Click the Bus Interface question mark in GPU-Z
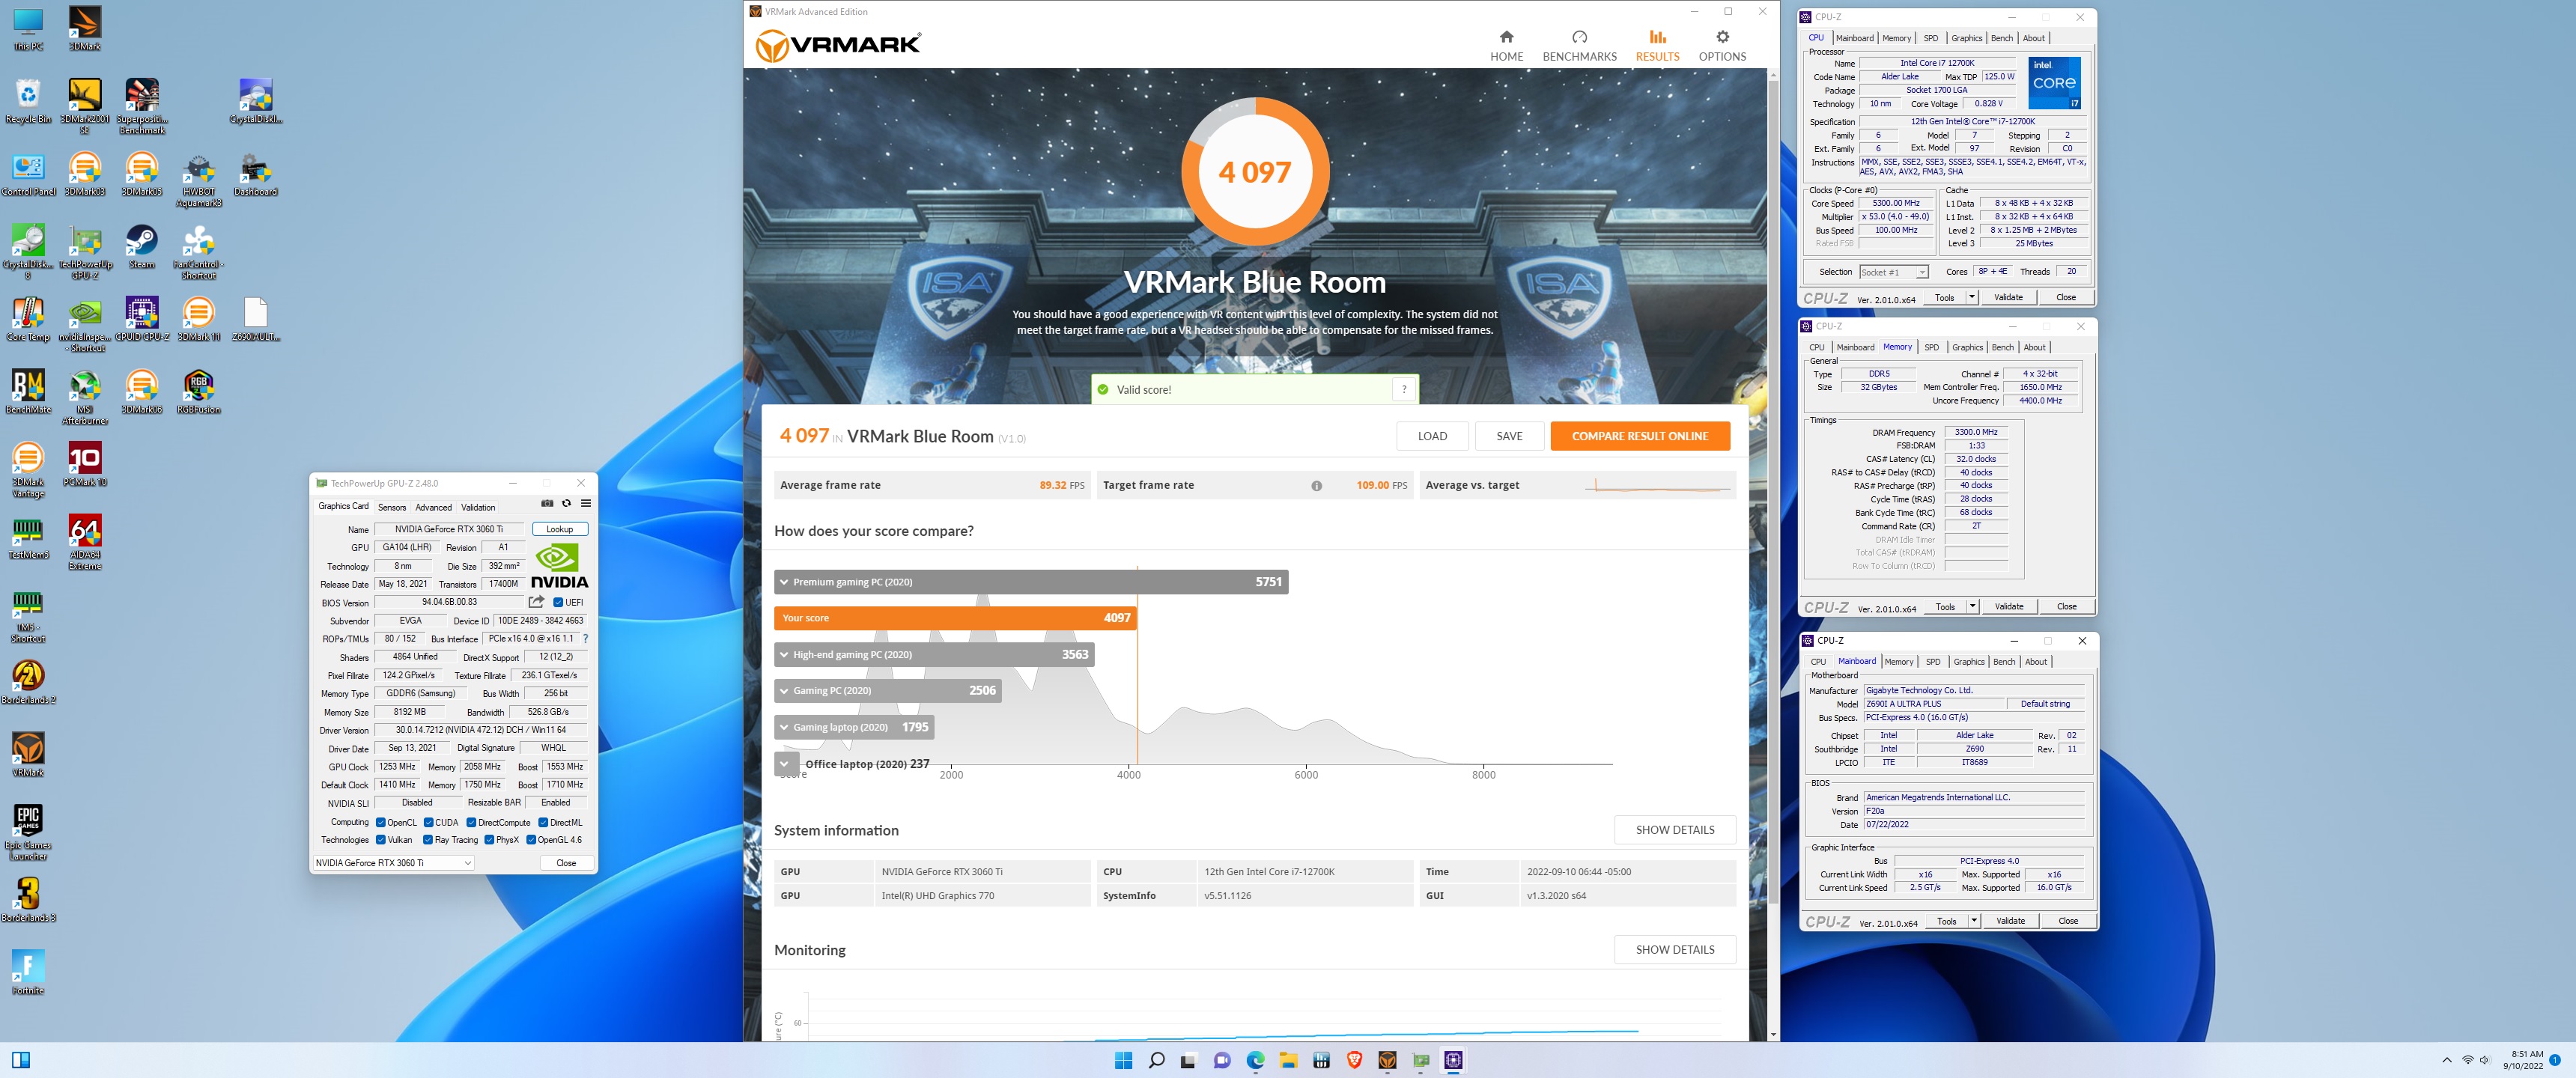Viewport: 2576px width, 1078px height. pos(585,638)
